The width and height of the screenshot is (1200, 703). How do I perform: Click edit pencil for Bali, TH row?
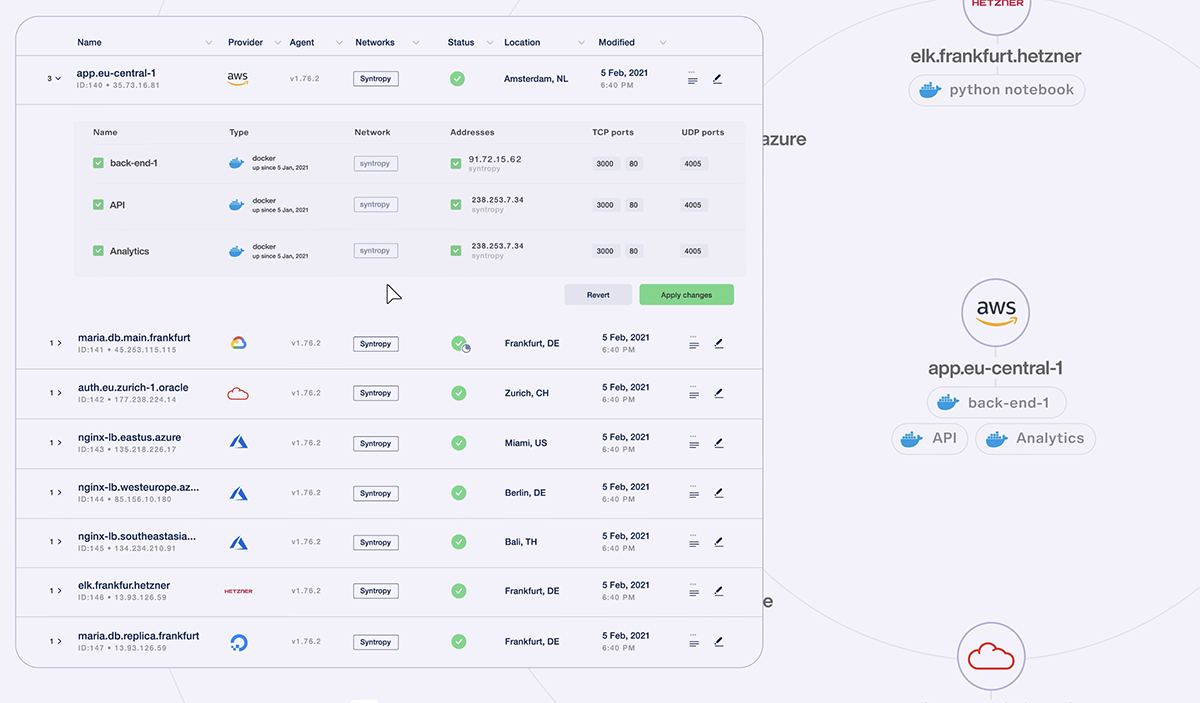click(718, 542)
